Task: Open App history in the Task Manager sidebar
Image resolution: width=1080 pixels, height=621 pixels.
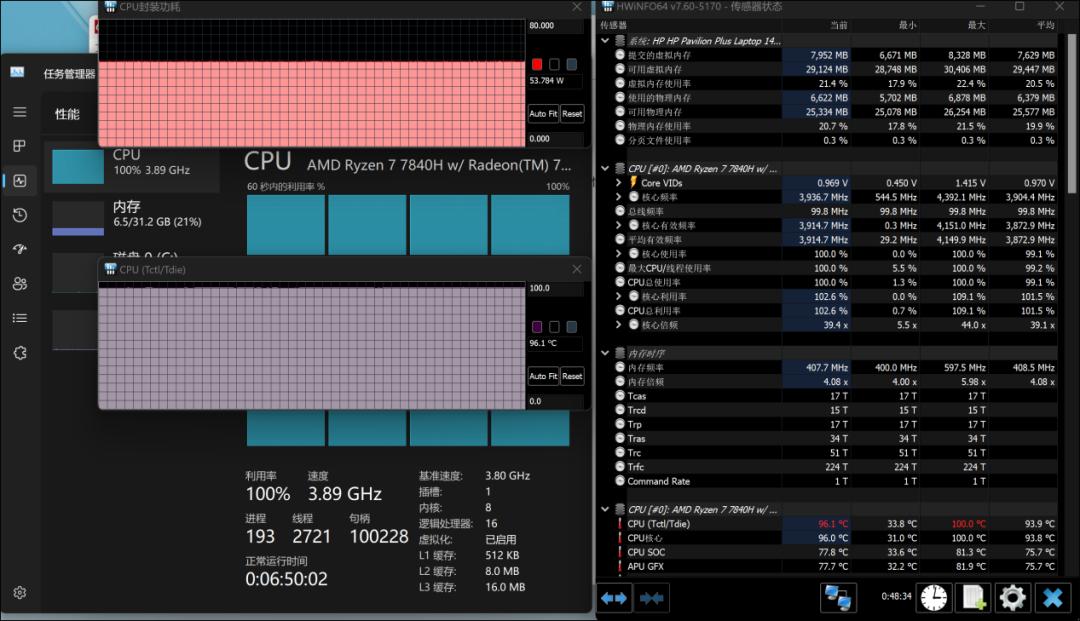Action: click(19, 215)
